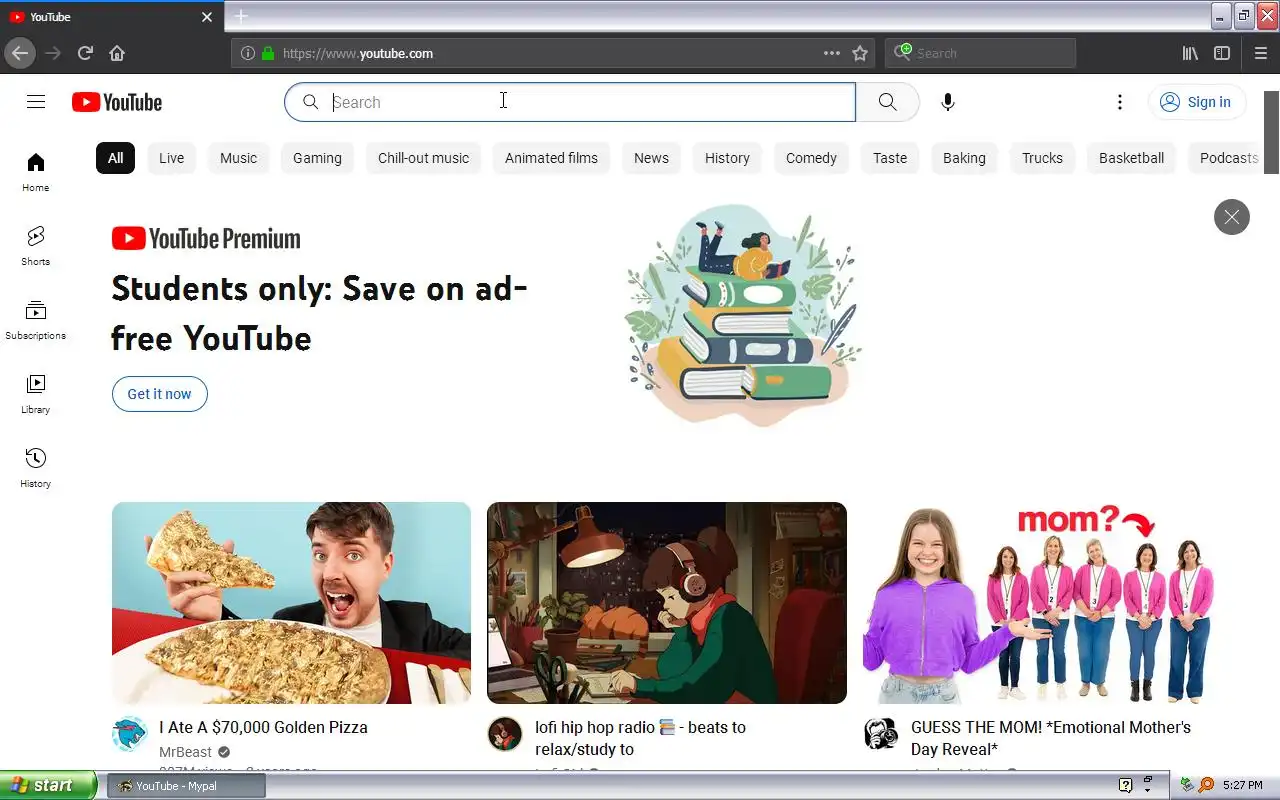
Task: Click the help question mark tray icon
Action: click(1125, 785)
